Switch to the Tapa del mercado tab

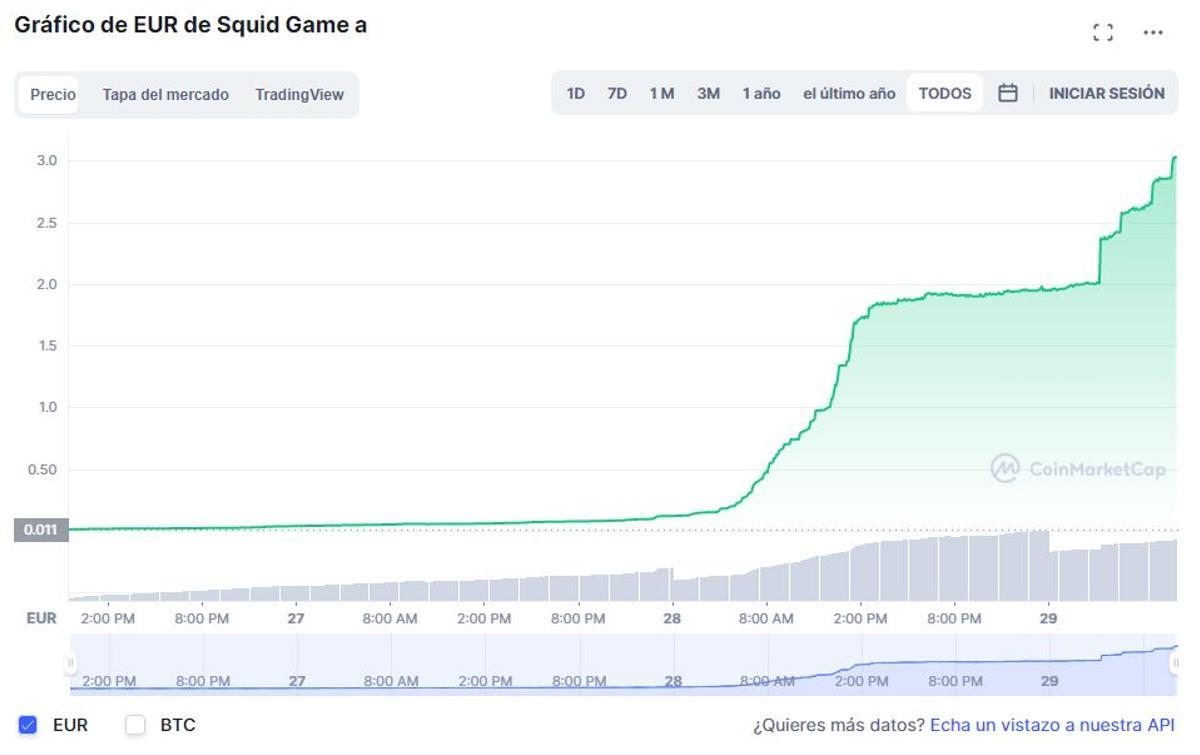coord(168,94)
